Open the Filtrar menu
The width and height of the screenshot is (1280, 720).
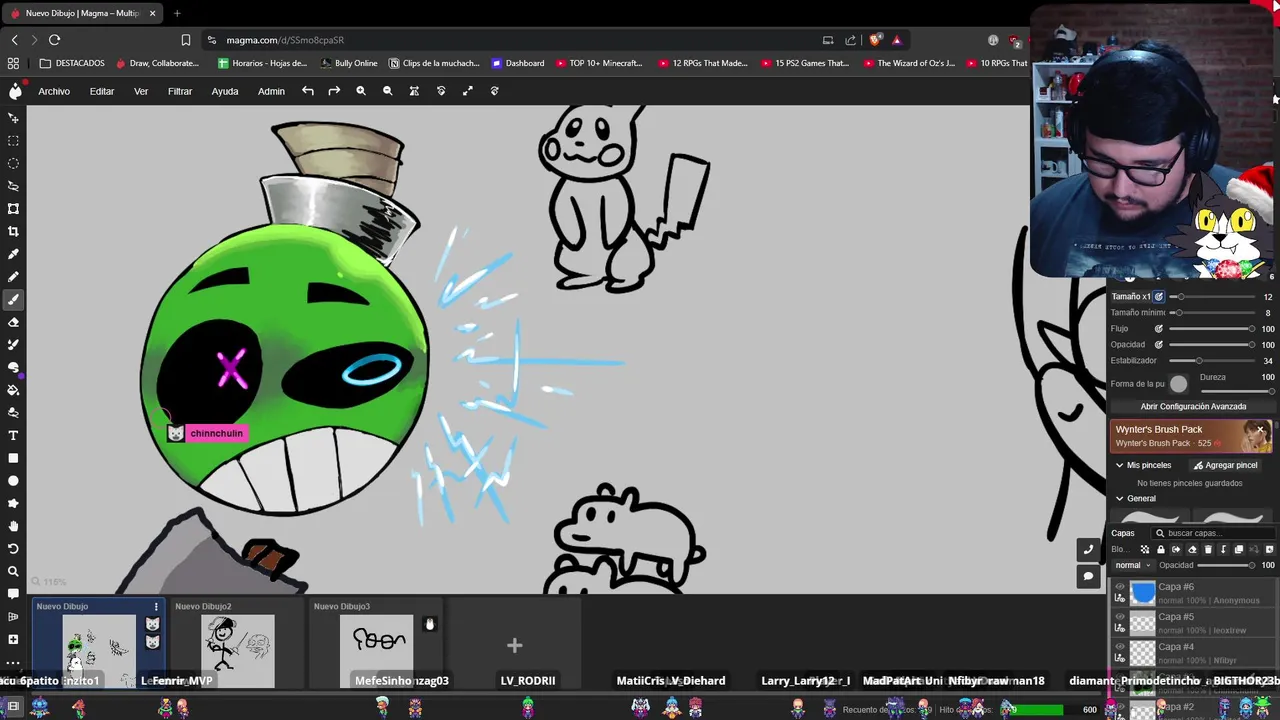tap(180, 91)
